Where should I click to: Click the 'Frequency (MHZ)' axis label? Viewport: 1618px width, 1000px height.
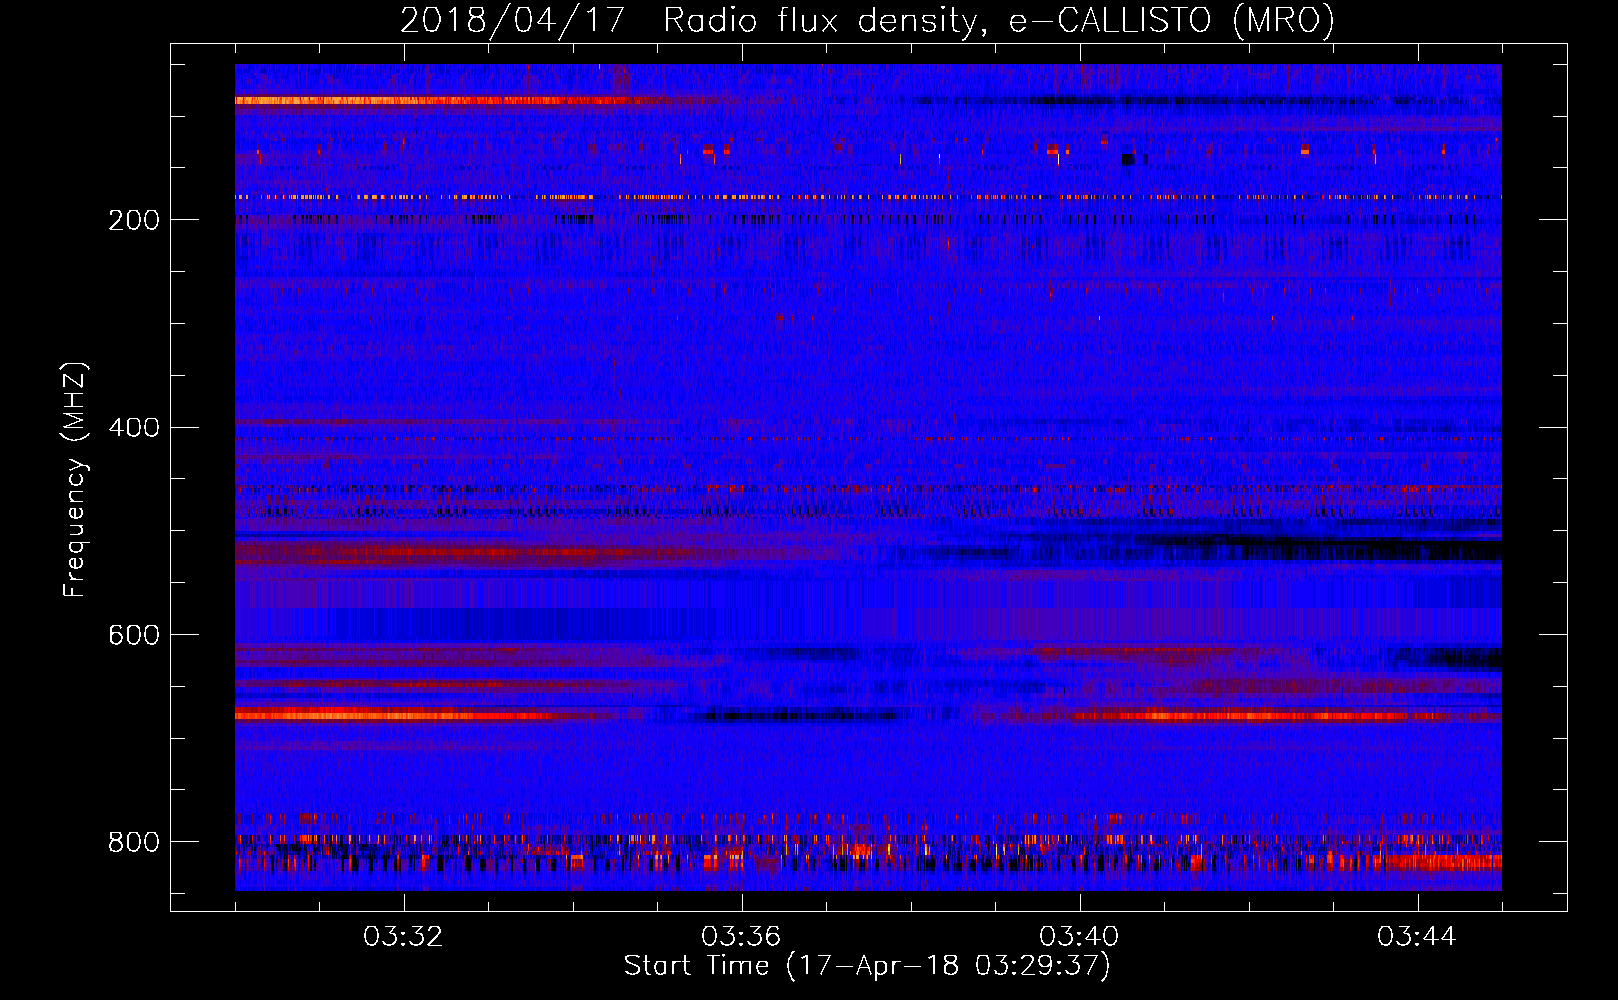(x=75, y=479)
